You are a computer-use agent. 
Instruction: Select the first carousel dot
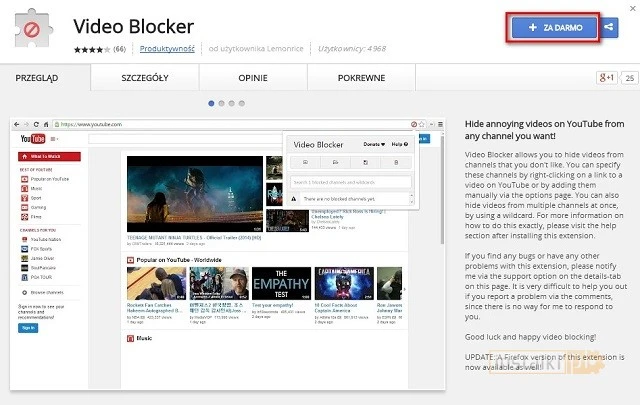(211, 103)
